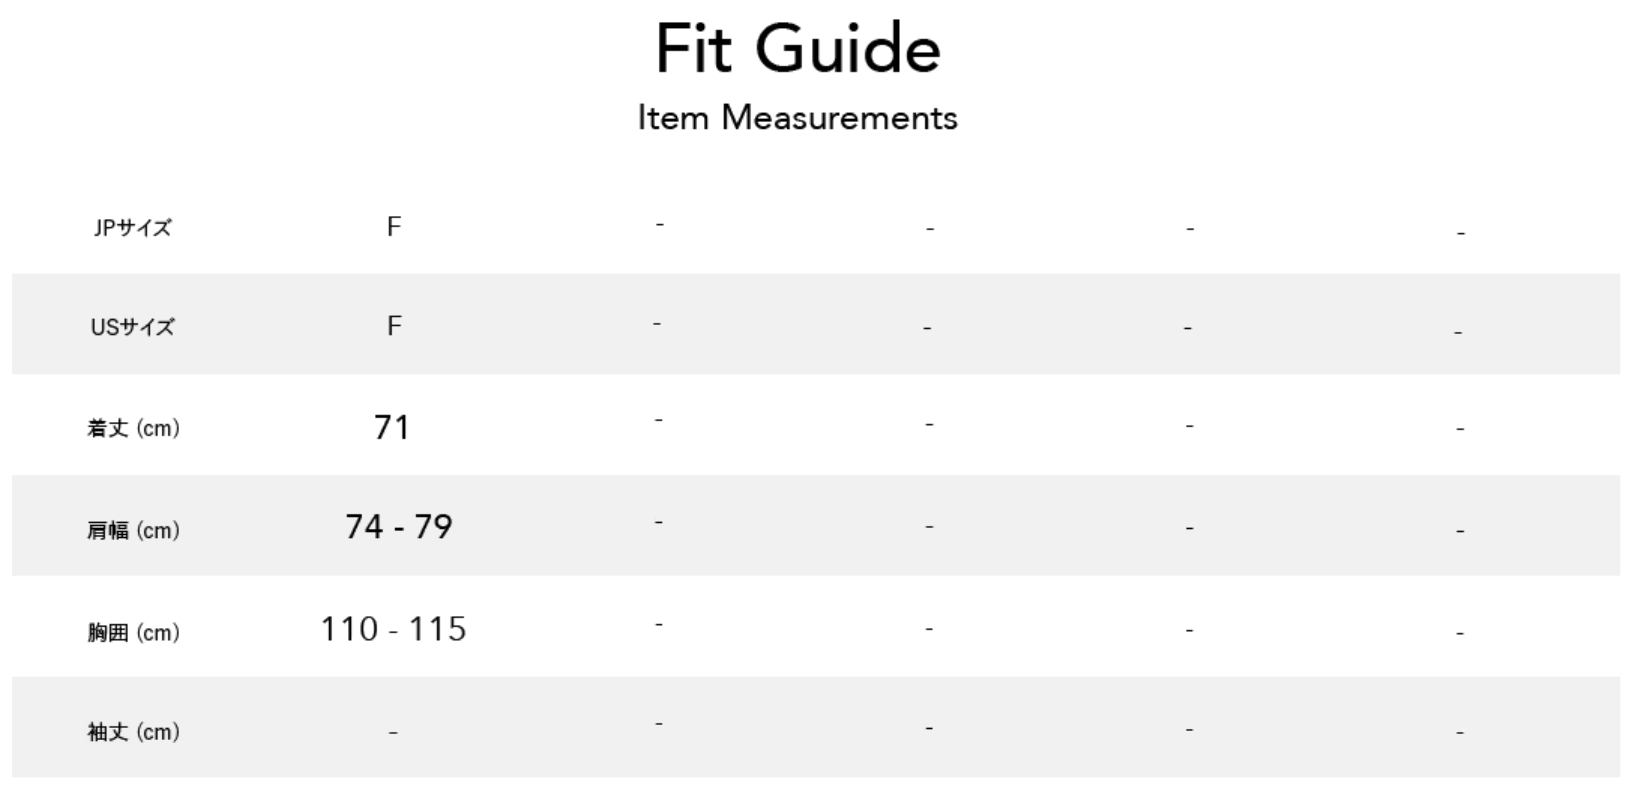Screen dimensions: 1628x790
Task: Click the 胸囲 (cm) row label
Action: [133, 632]
